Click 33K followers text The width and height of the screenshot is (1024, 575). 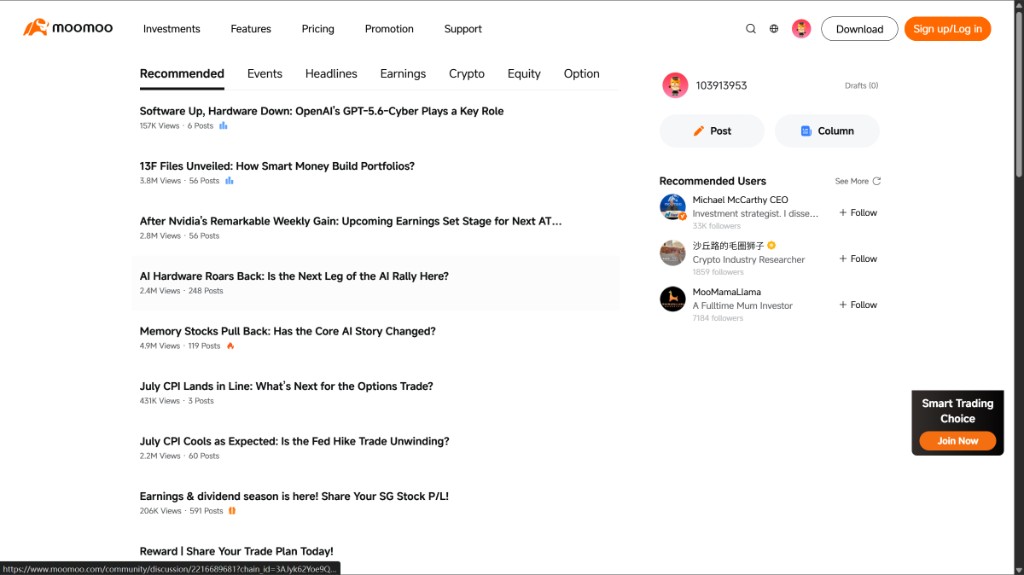point(716,226)
